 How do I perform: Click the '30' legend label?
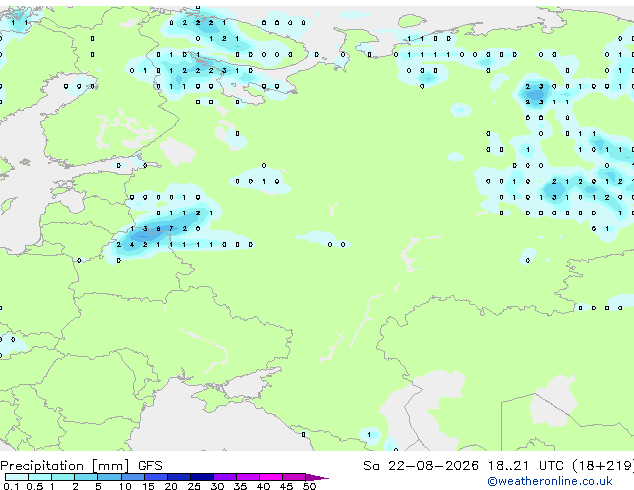point(217,486)
